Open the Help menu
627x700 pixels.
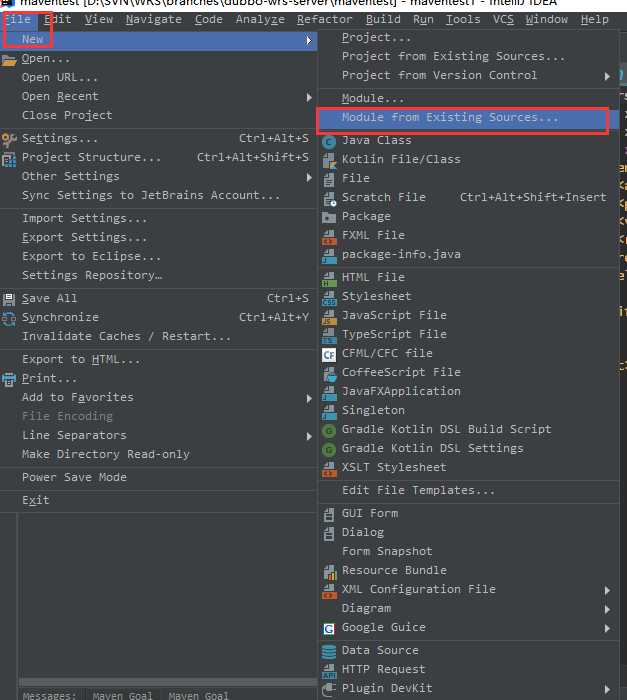pos(594,19)
